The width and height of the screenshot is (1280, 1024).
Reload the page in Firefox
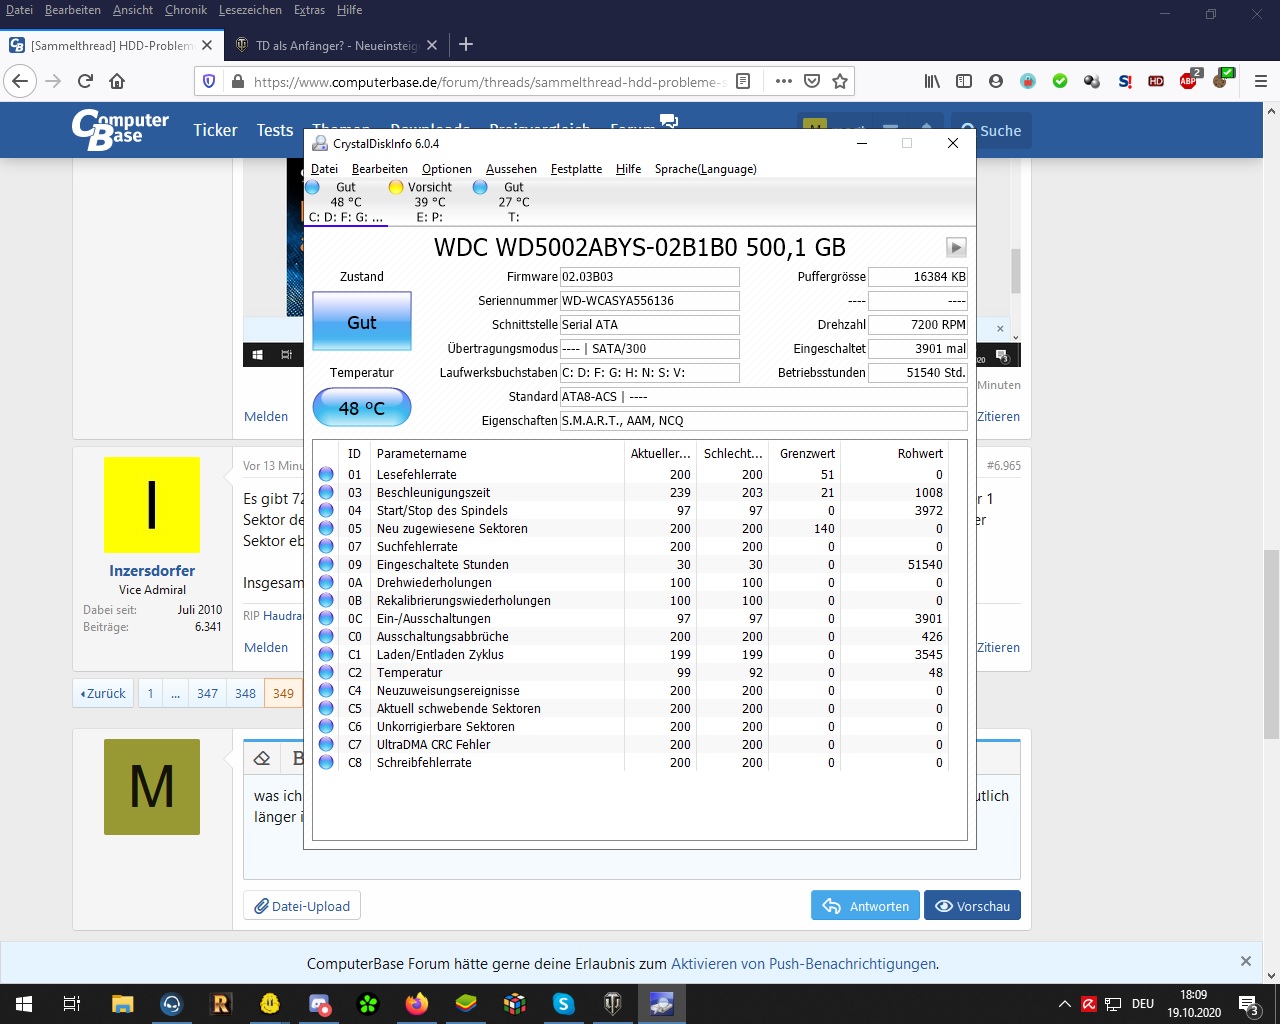(85, 81)
